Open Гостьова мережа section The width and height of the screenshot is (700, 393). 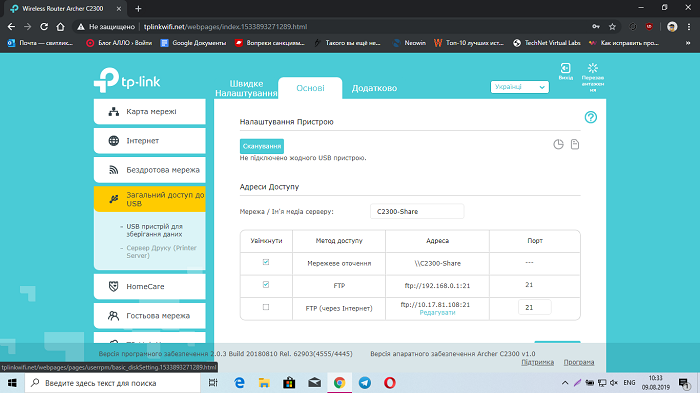coord(150,316)
